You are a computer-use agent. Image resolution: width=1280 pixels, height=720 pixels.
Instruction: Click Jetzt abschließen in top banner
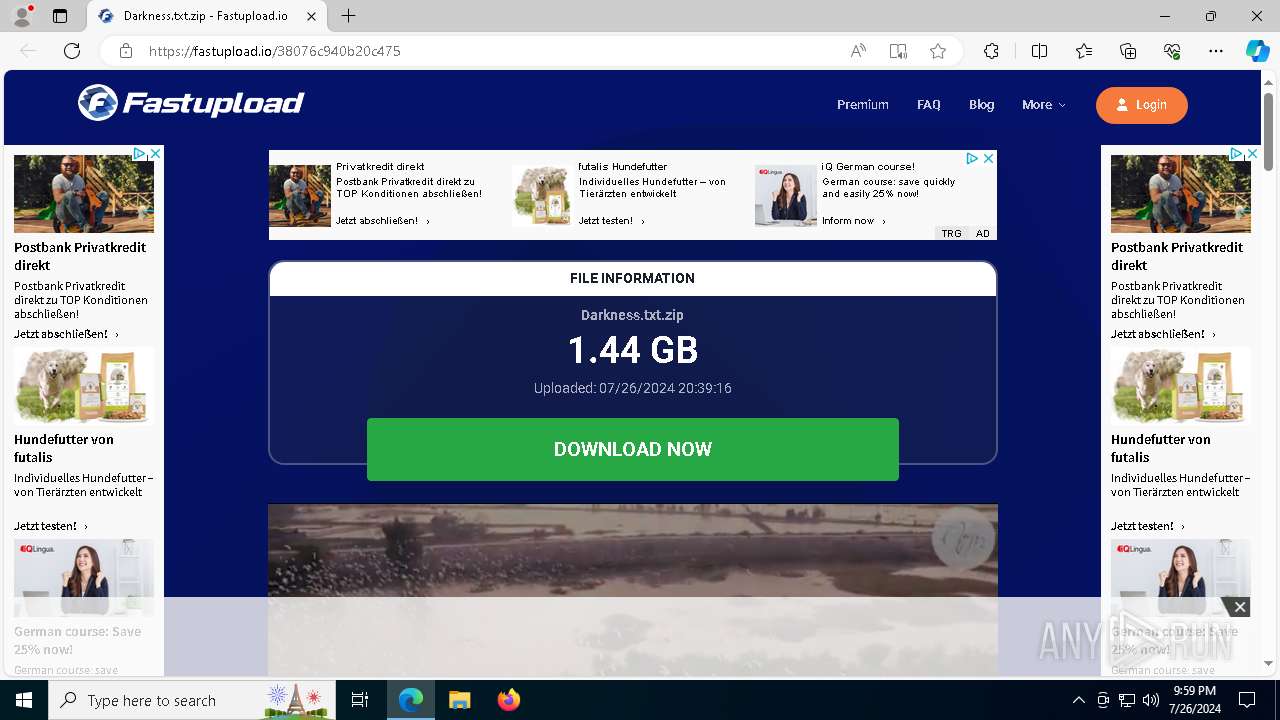[x=382, y=221]
